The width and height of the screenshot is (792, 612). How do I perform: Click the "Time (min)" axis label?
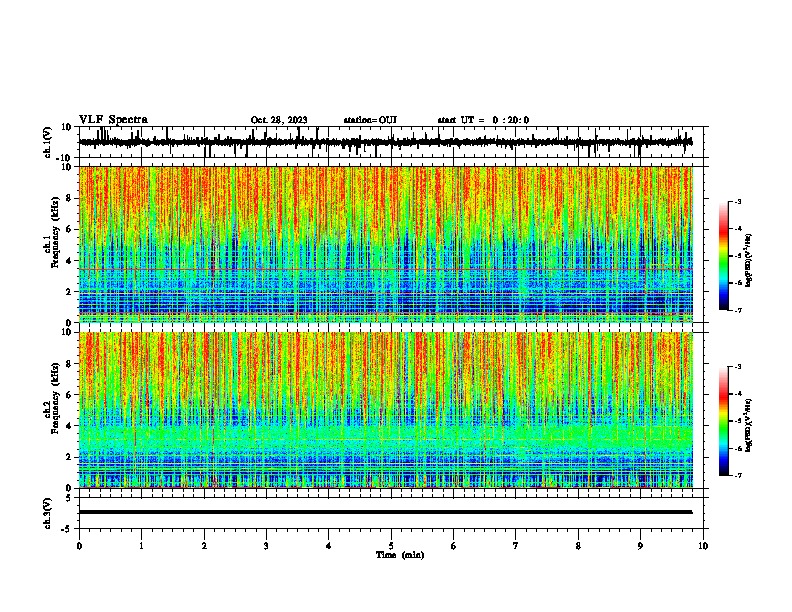[x=400, y=555]
